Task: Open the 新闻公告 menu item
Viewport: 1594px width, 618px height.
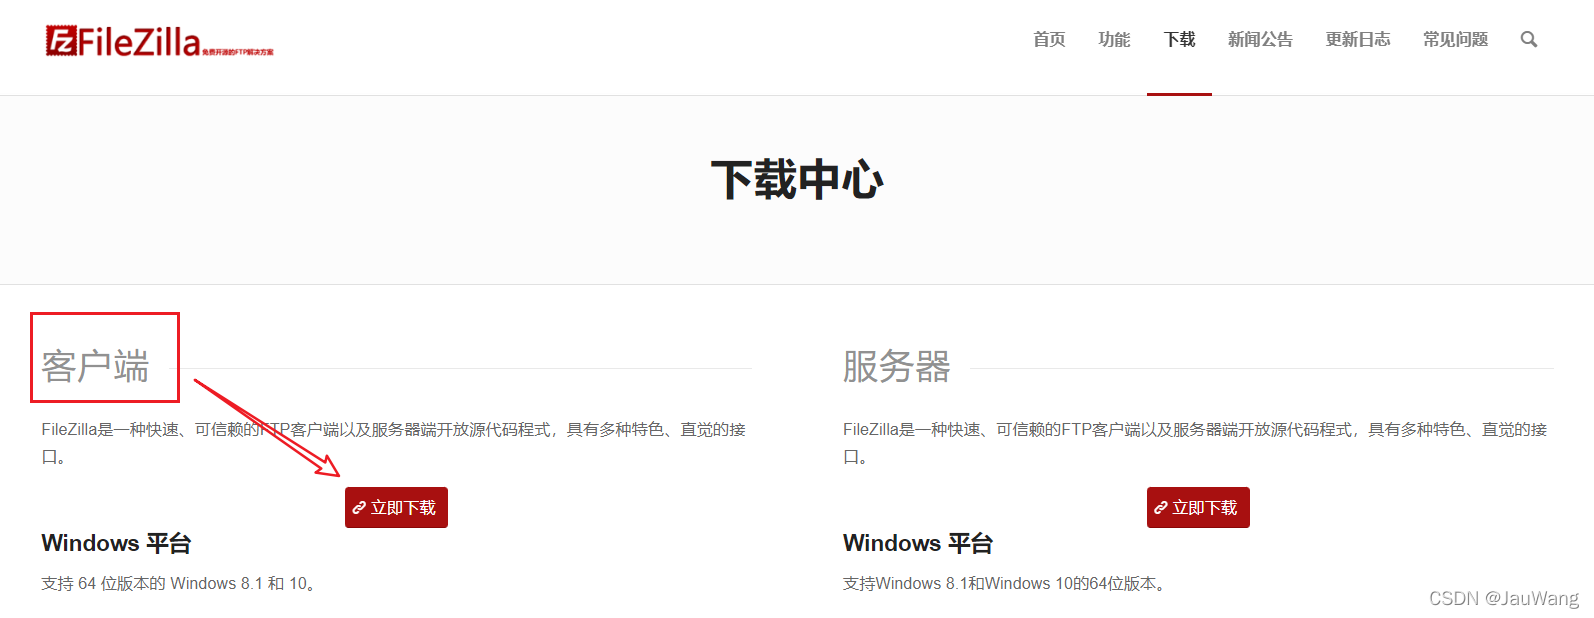Action: (1260, 40)
